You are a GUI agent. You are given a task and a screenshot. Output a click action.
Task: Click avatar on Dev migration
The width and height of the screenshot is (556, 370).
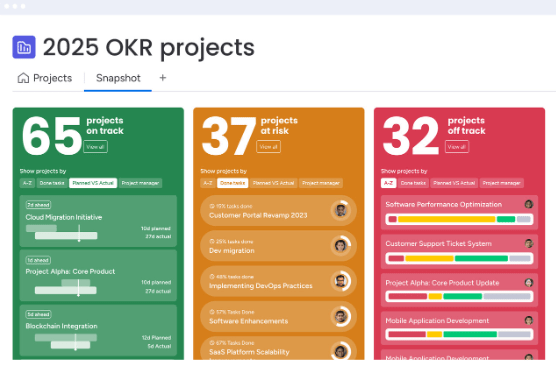[341, 245]
